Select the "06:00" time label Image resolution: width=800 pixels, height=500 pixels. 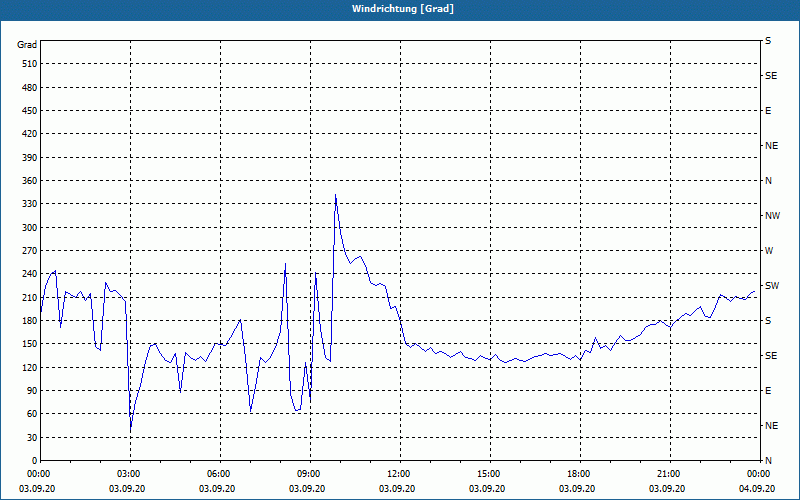pos(217,473)
